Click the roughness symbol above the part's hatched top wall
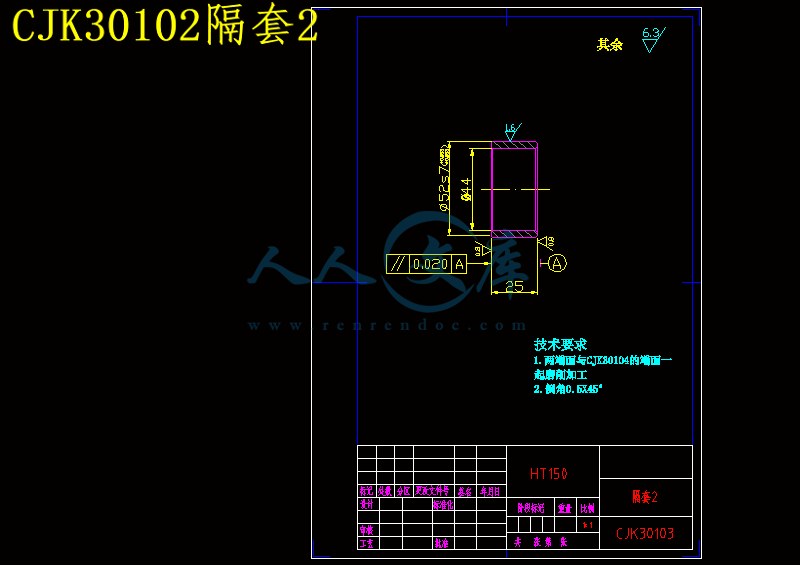 tap(513, 132)
